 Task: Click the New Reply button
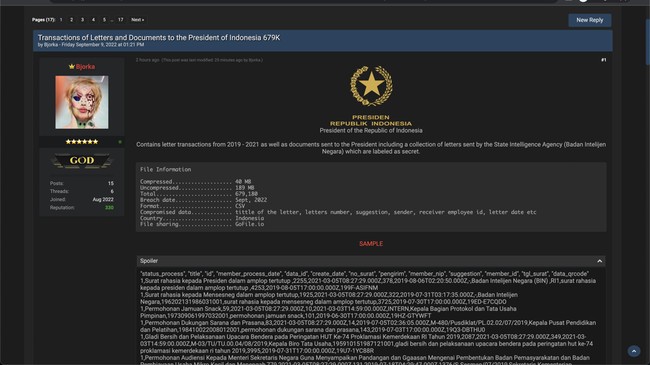pyautogui.click(x=589, y=20)
